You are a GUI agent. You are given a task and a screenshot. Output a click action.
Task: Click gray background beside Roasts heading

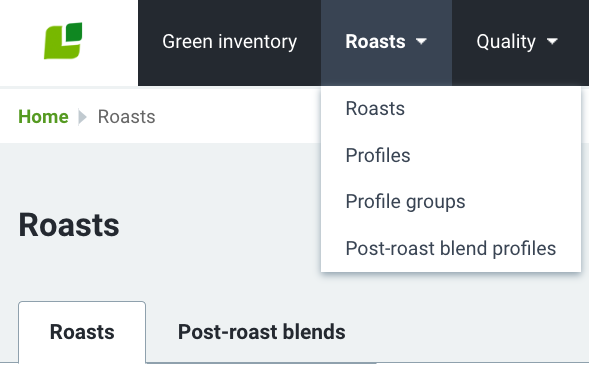tap(218, 225)
